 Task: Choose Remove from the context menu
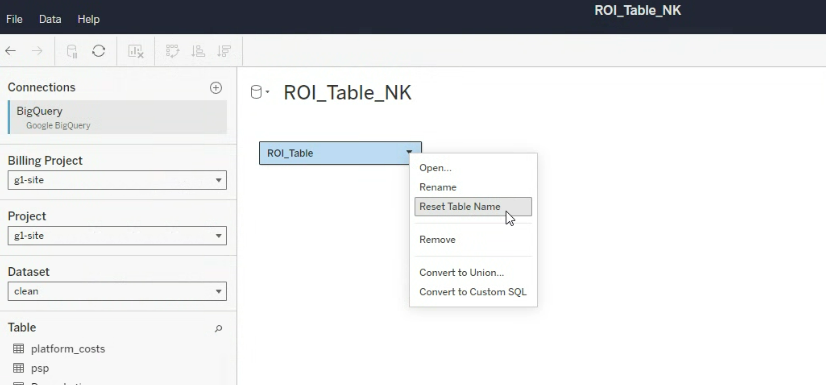473,240
